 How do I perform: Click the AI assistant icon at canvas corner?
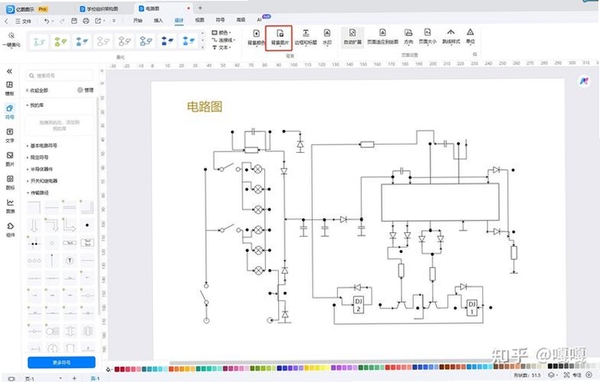pyautogui.click(x=584, y=81)
